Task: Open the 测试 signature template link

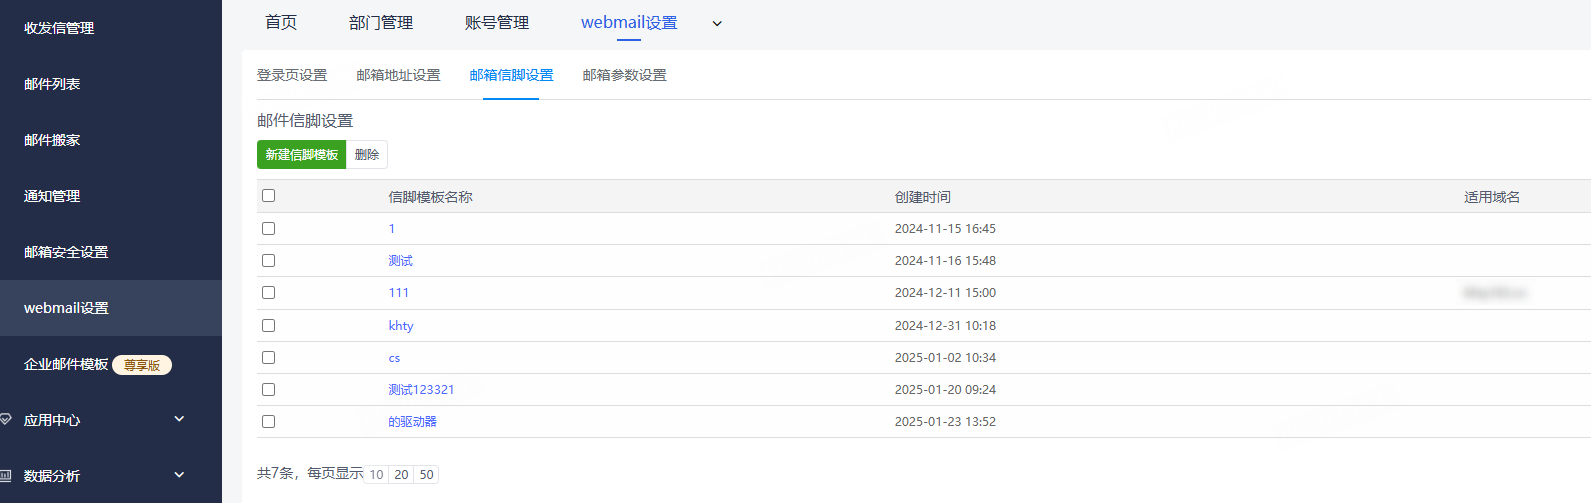Action: click(400, 261)
